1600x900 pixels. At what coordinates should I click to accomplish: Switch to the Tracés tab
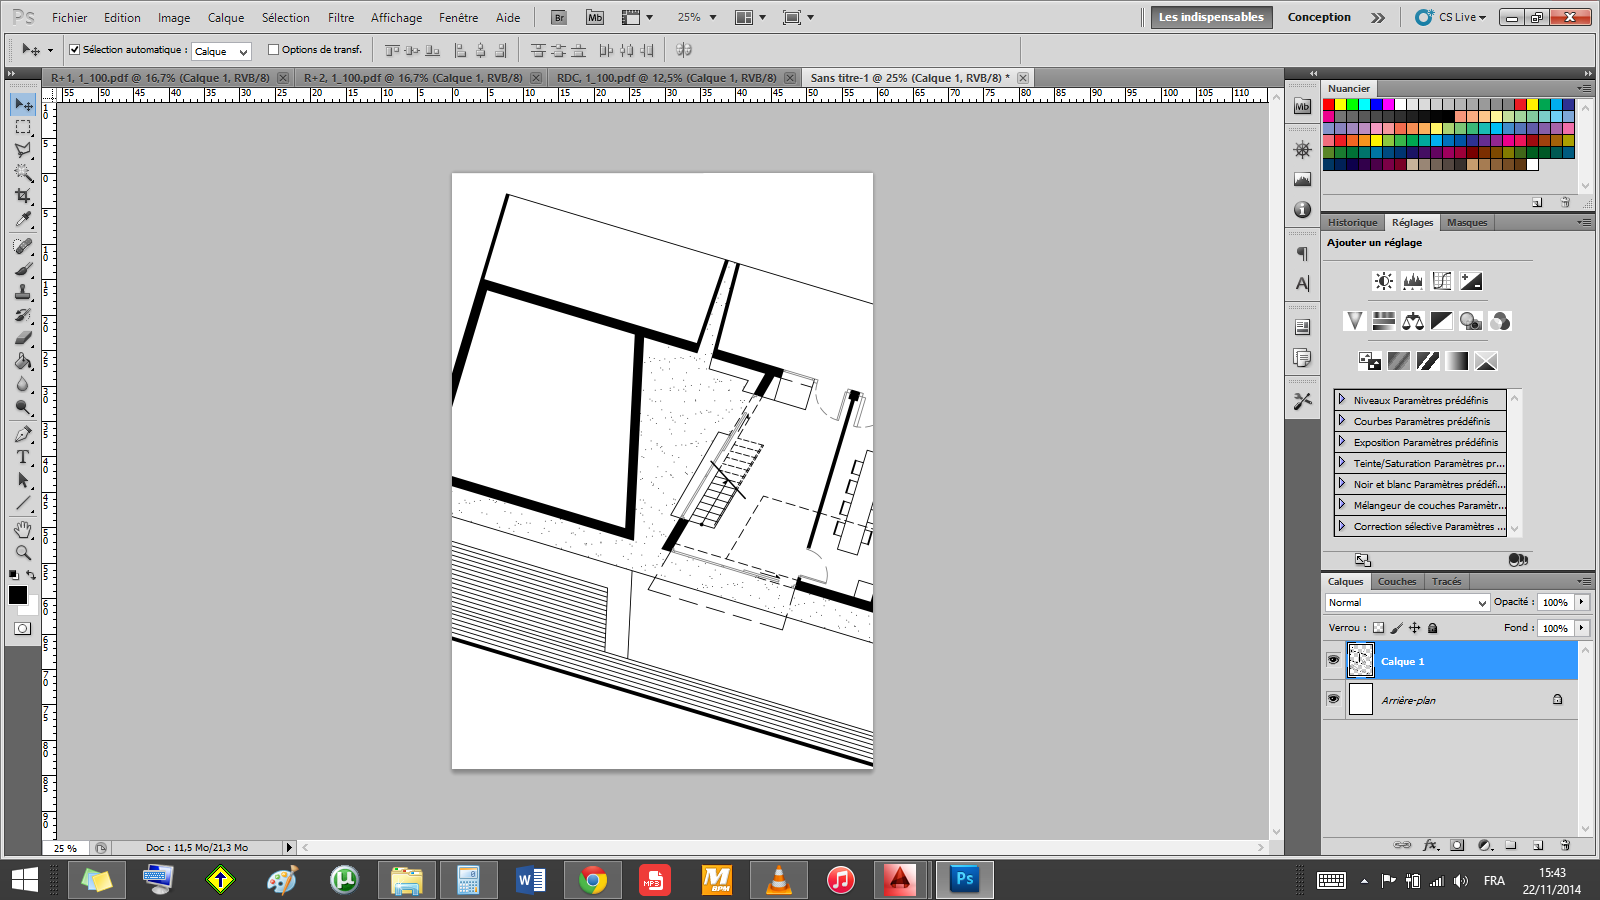point(1446,581)
